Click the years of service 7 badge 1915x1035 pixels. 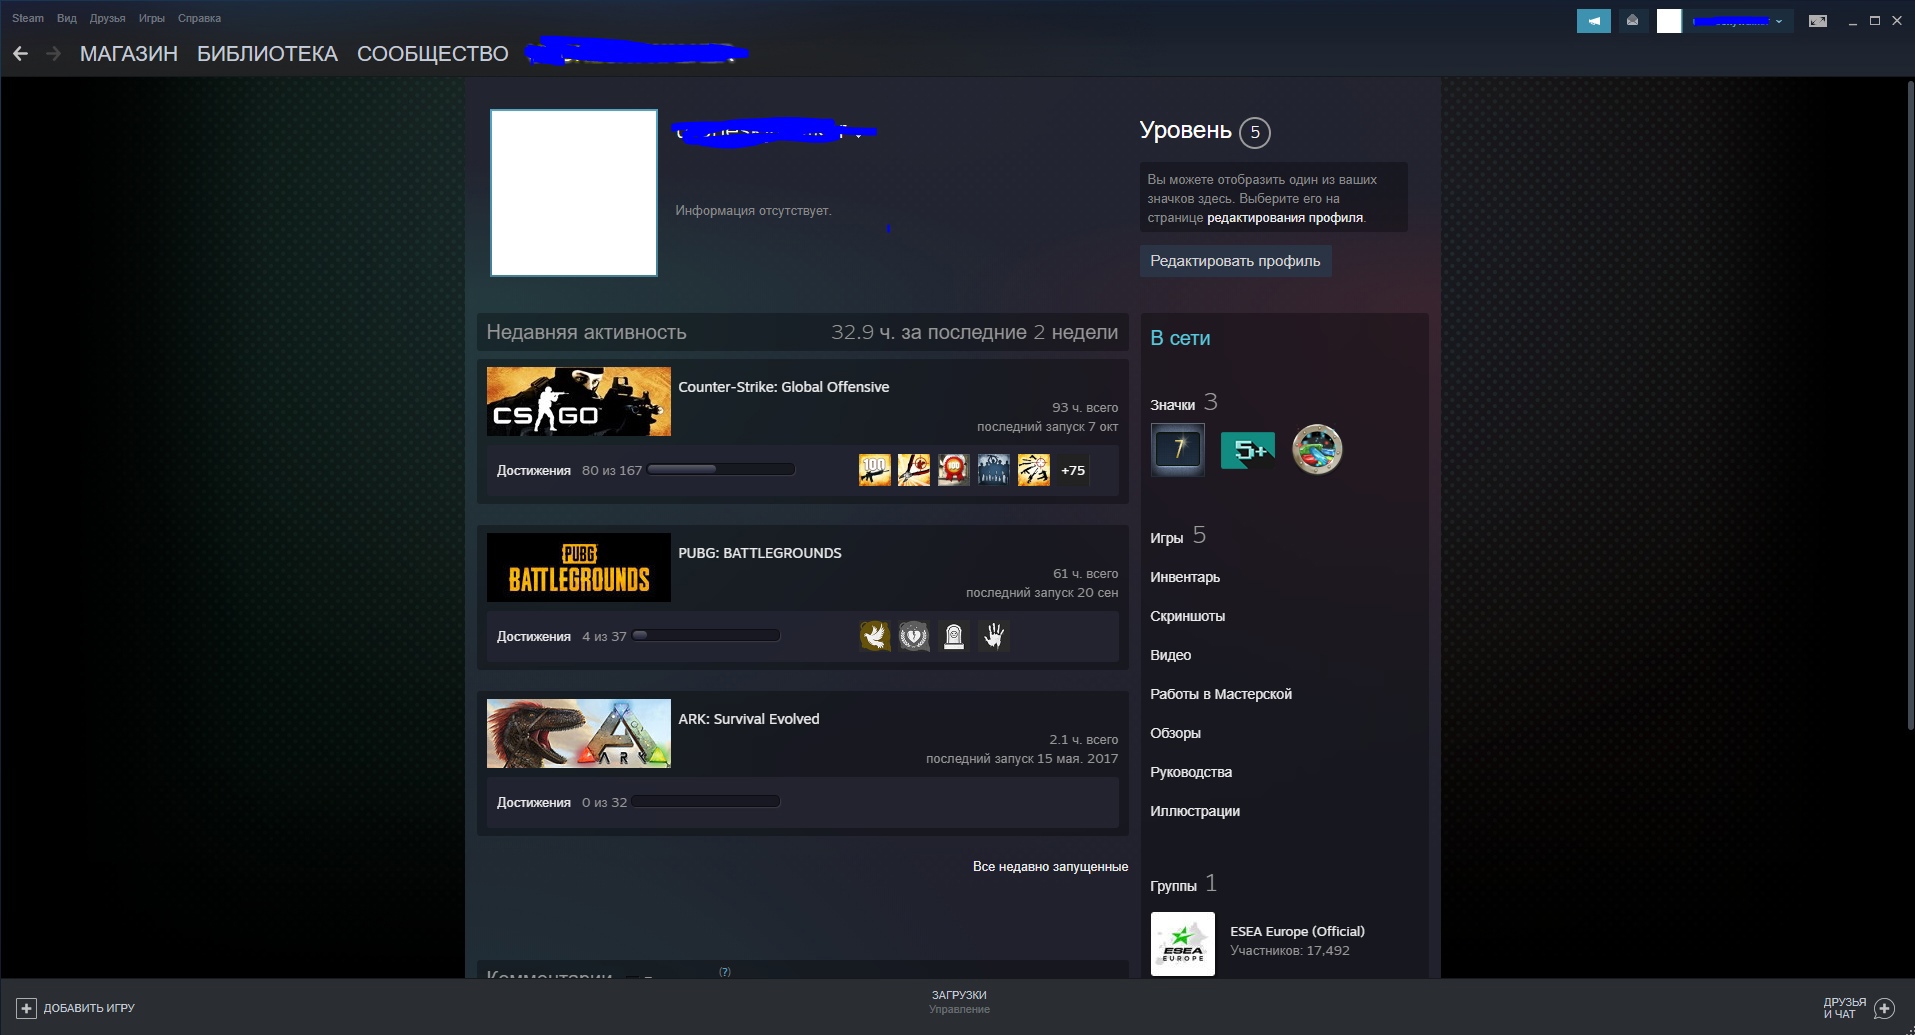point(1178,449)
